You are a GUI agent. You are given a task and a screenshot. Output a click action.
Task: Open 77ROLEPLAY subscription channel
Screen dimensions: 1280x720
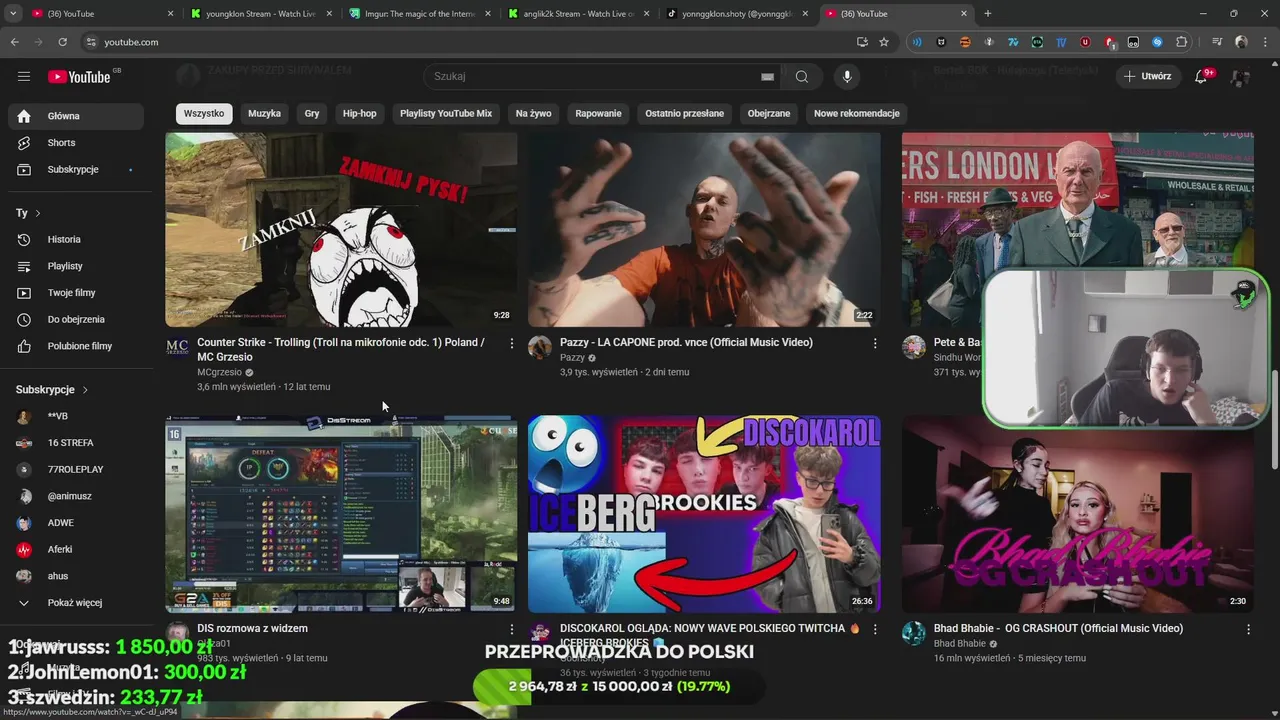(76, 469)
